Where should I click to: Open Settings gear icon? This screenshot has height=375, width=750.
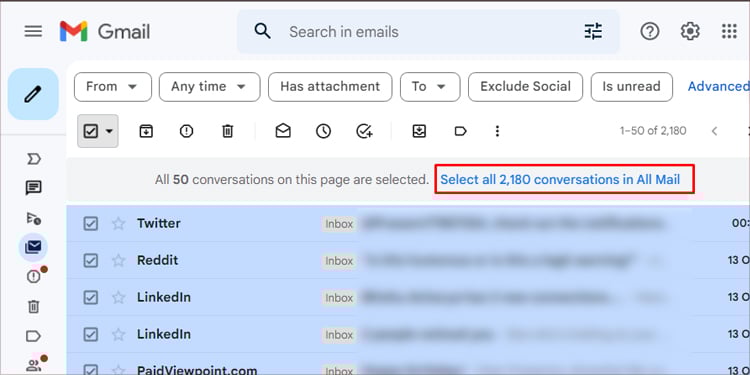[x=690, y=32]
